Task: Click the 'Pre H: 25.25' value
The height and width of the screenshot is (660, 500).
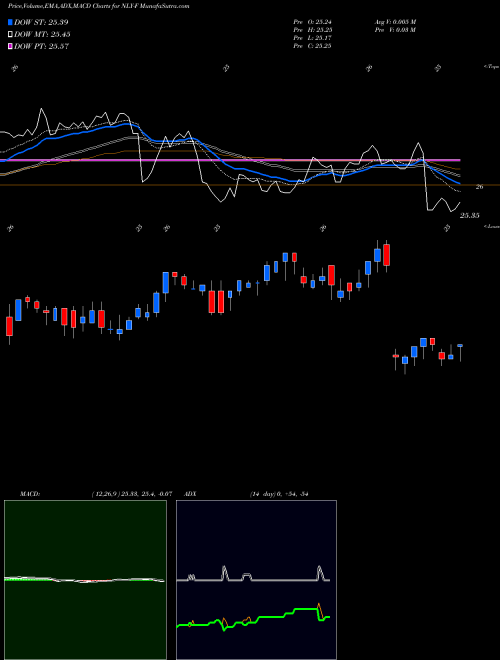Action: [x=312, y=30]
